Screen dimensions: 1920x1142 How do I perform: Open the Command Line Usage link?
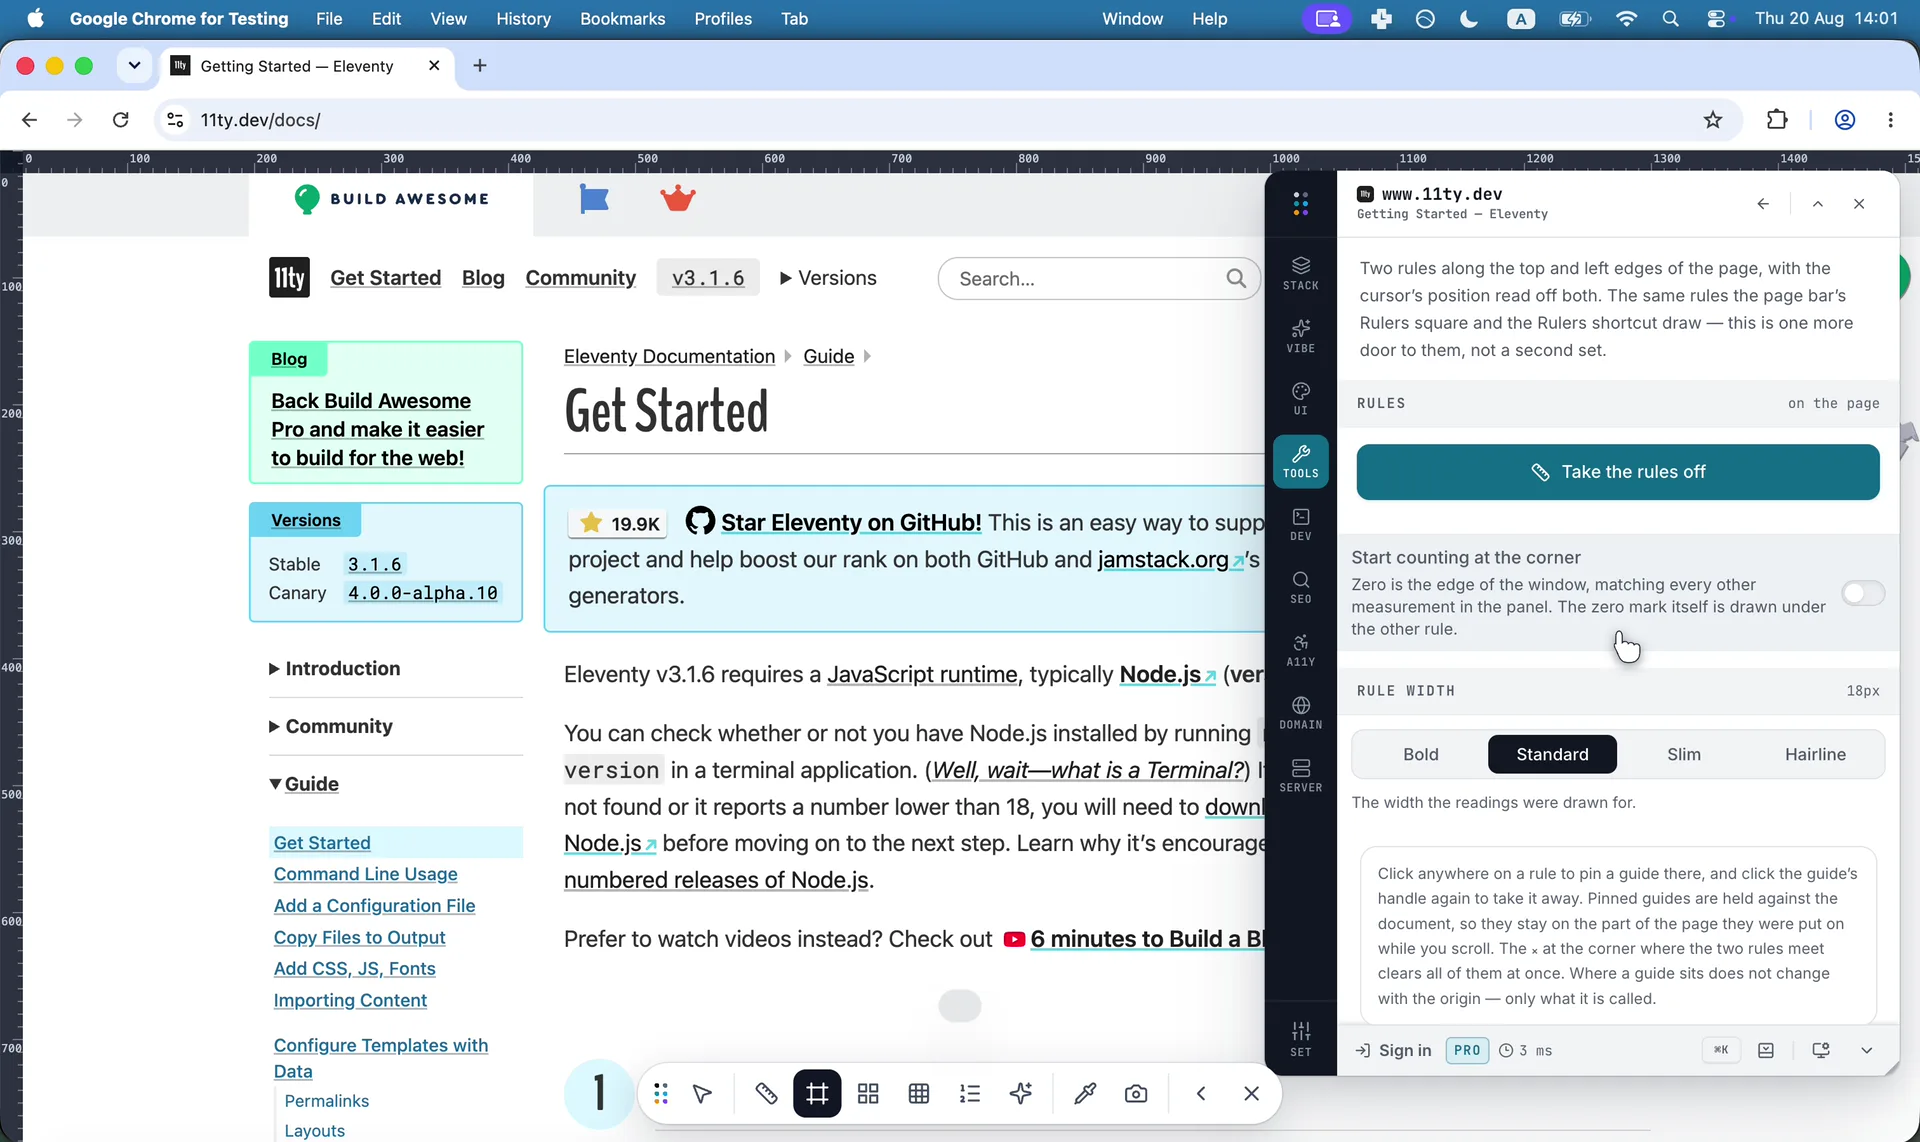point(366,874)
